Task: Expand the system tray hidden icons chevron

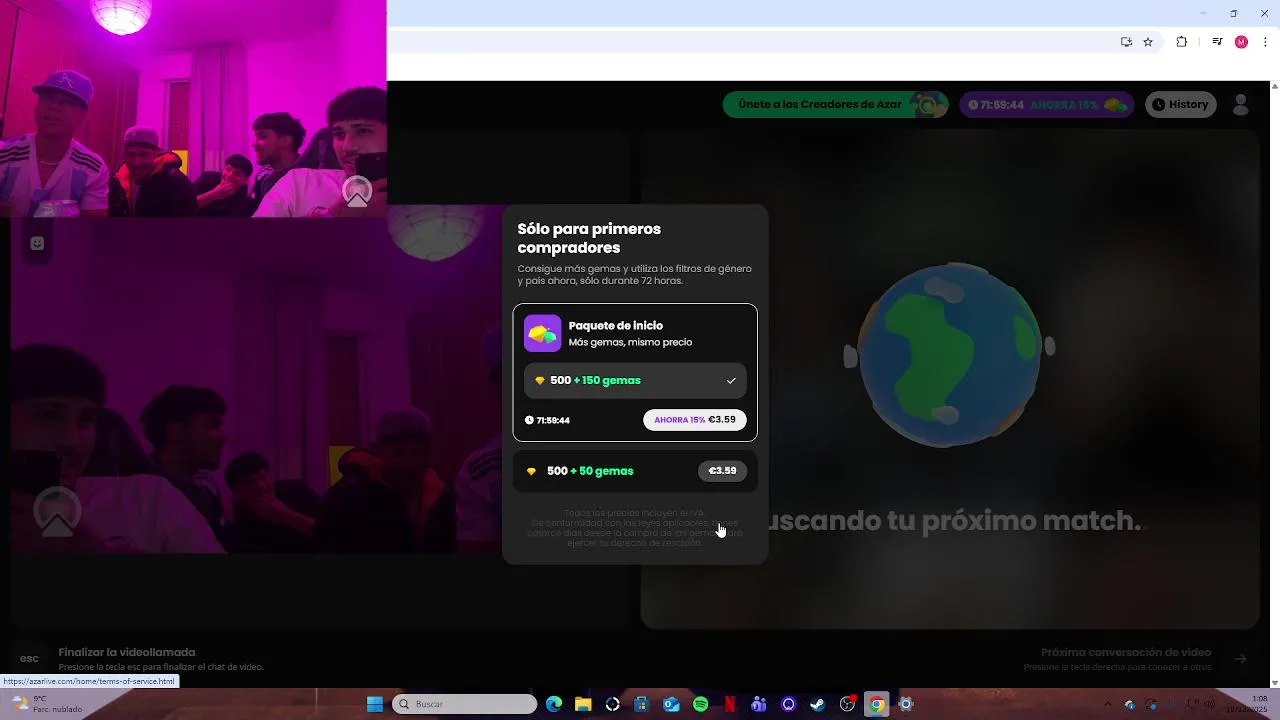Action: pyautogui.click(x=1107, y=704)
